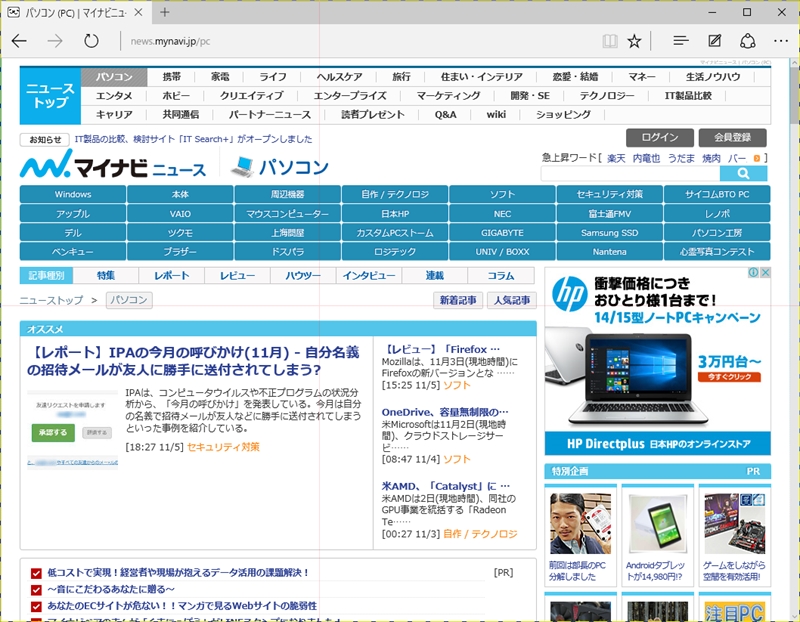The image size is (800, 622).
Task: Click the ad info icon on HP banner
Action: coord(753,272)
